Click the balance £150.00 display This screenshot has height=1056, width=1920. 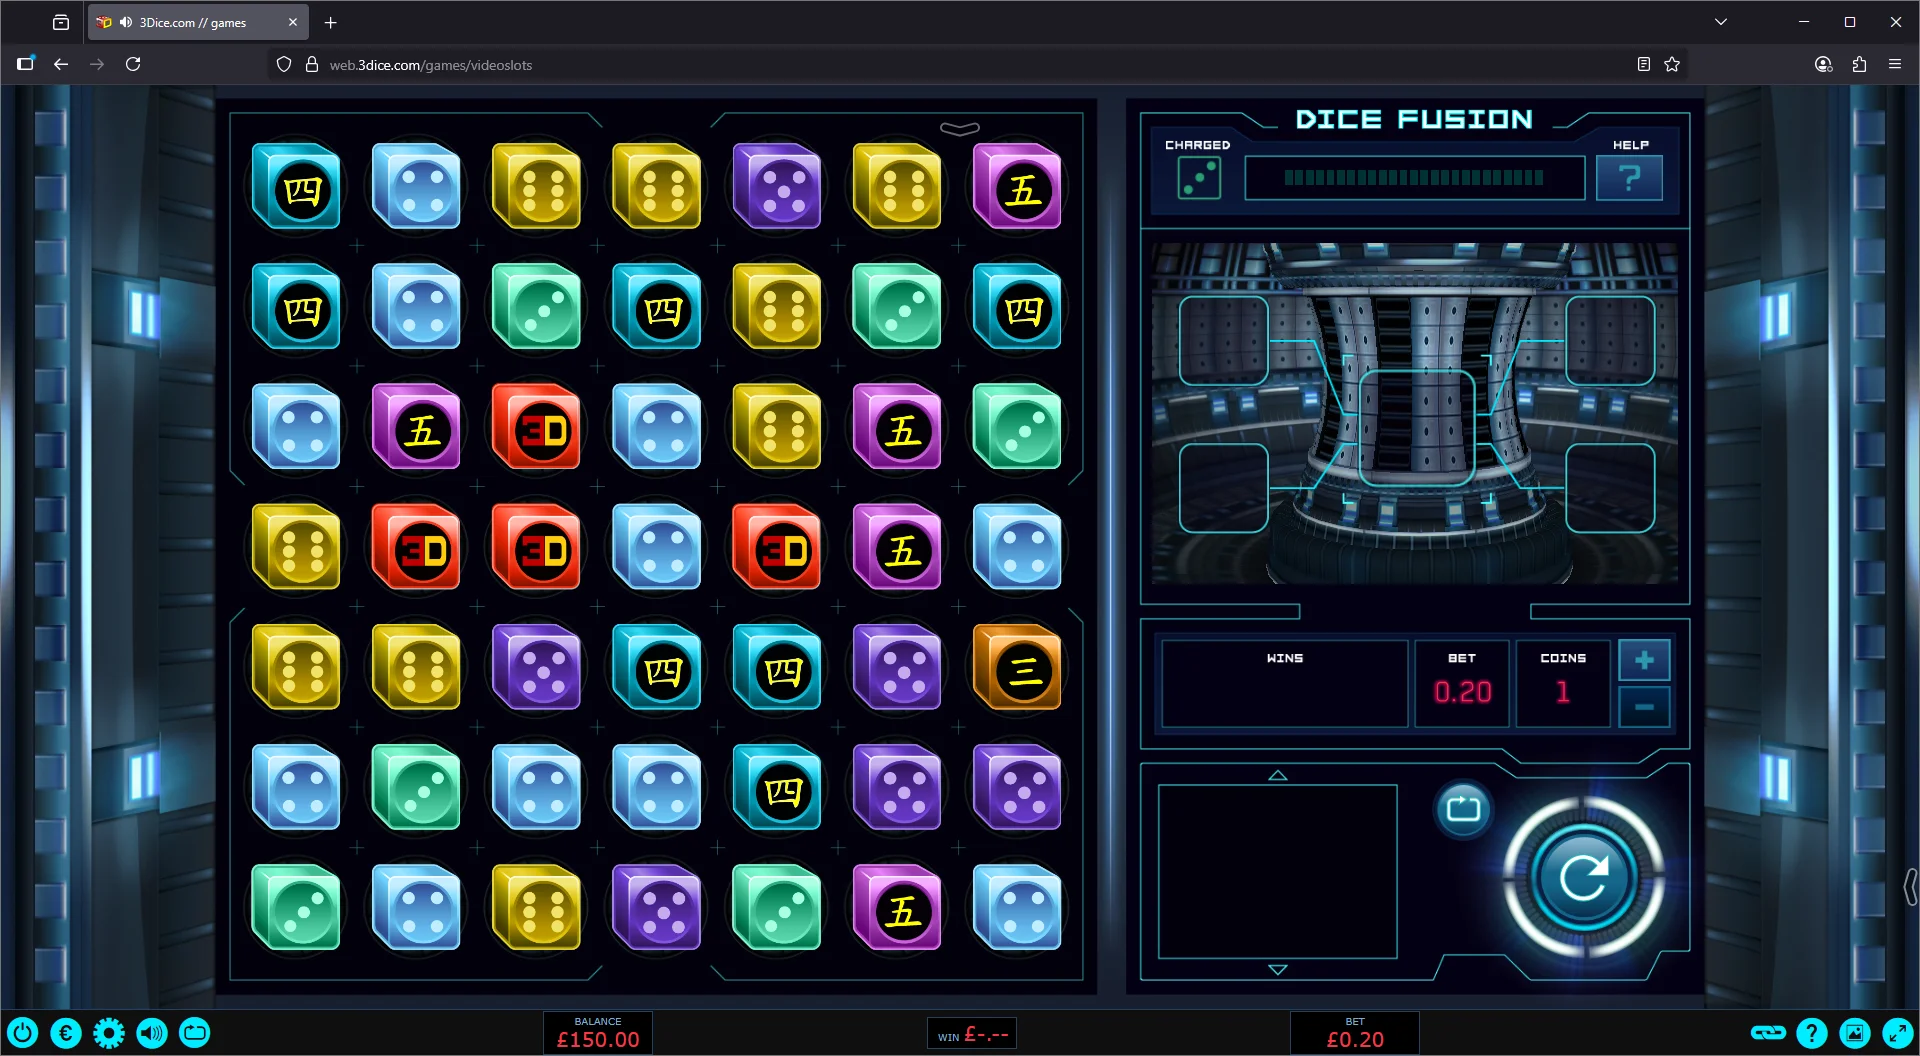[x=598, y=1033]
